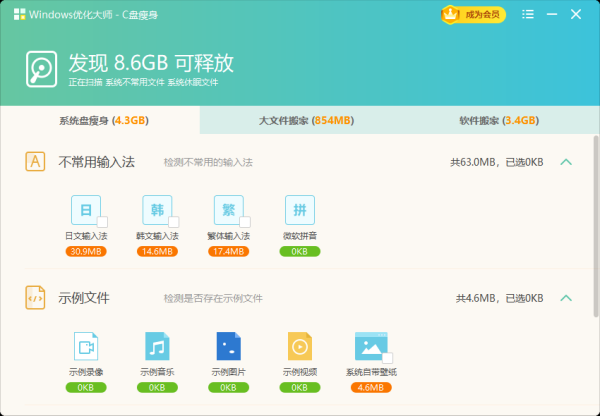Select the 示例录像 sample video recording icon

pyautogui.click(x=86, y=346)
